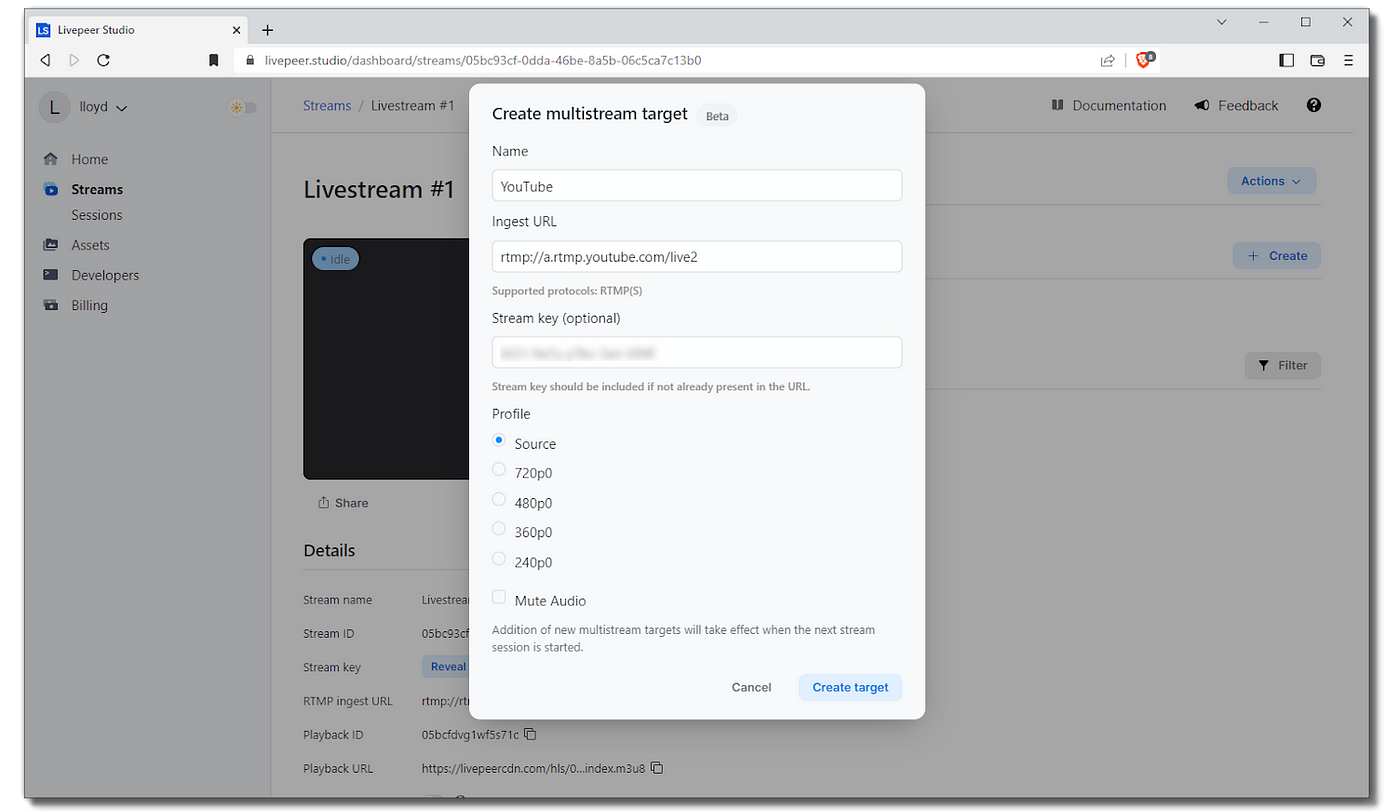The width and height of the screenshot is (1400, 811).
Task: Click the share icon in the address bar
Action: tap(1107, 60)
